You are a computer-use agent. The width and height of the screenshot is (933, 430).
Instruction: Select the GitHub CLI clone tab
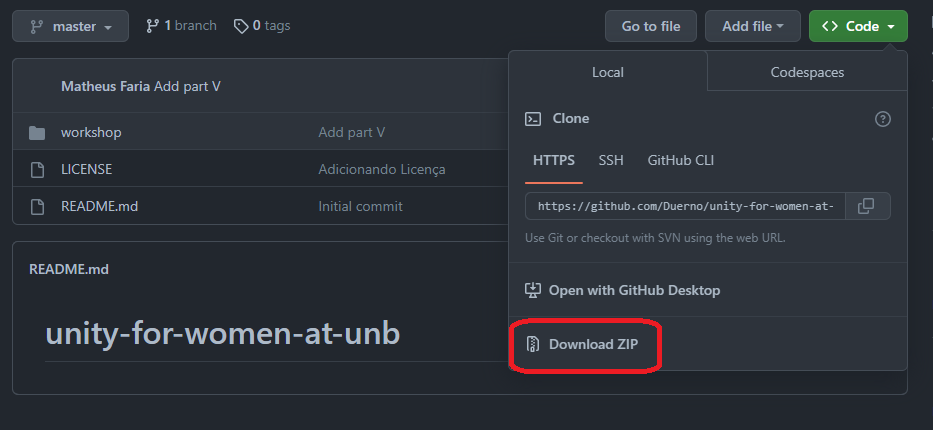680,160
